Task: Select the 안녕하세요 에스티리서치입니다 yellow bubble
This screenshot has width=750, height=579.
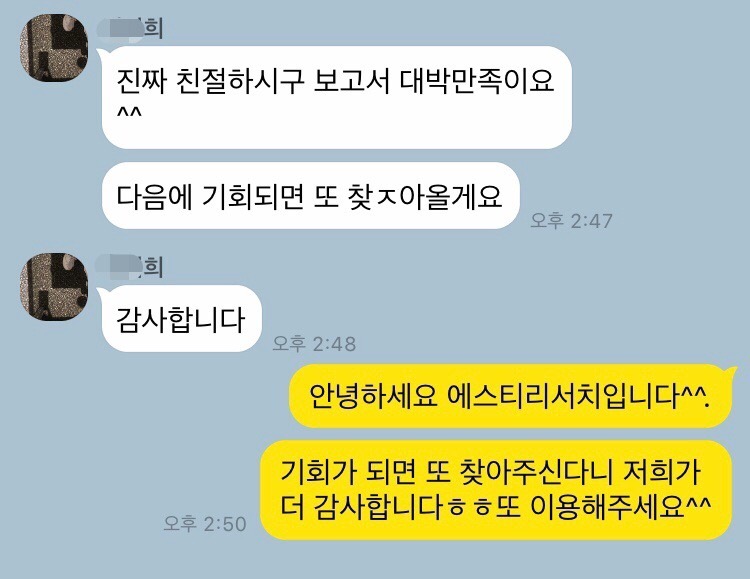Action: pyautogui.click(x=511, y=396)
